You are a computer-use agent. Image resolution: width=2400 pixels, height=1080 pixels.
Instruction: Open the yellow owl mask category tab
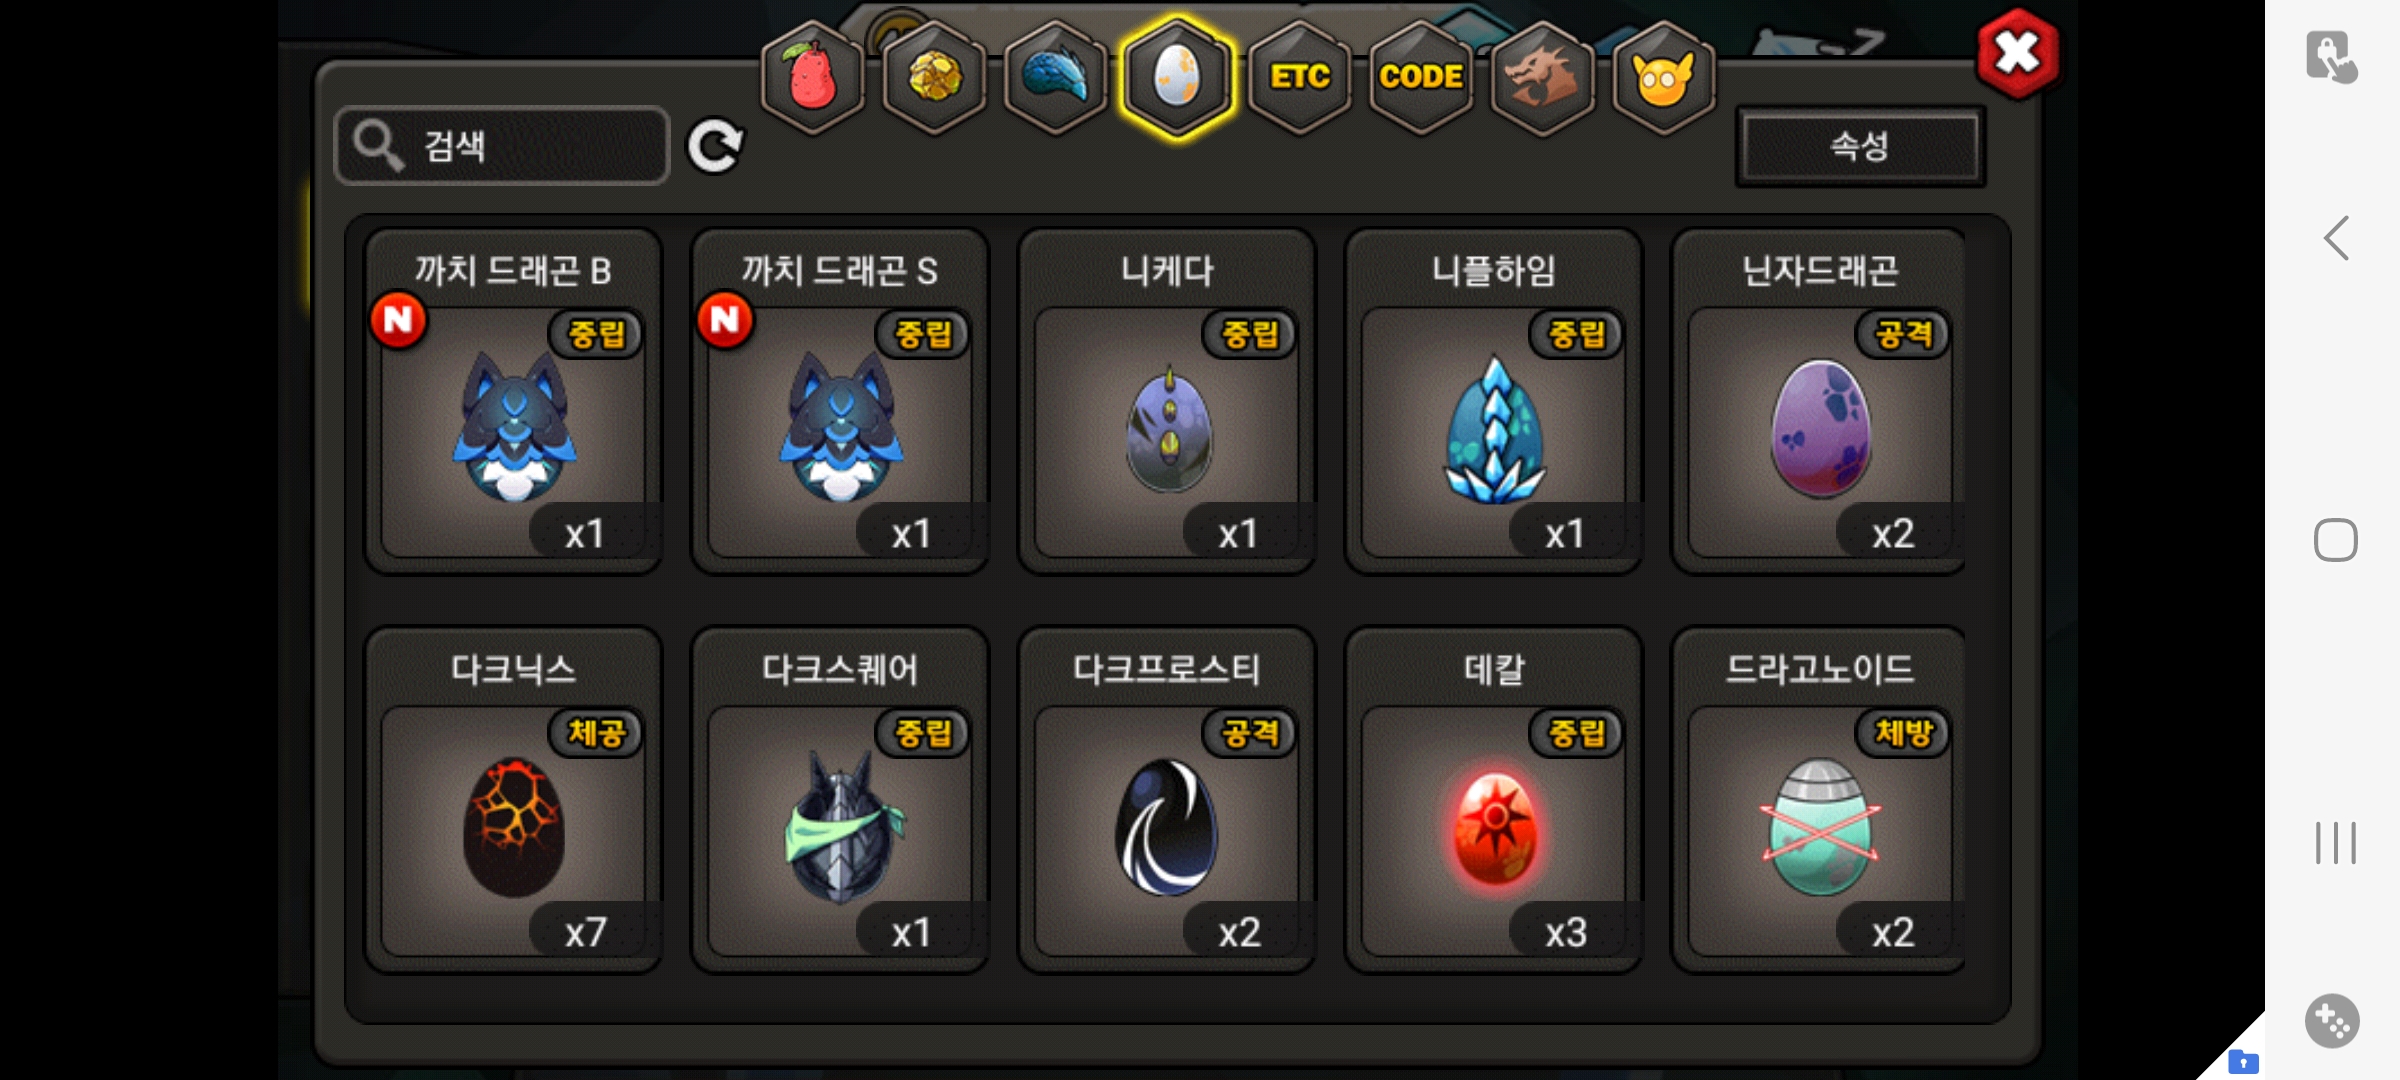[1664, 78]
